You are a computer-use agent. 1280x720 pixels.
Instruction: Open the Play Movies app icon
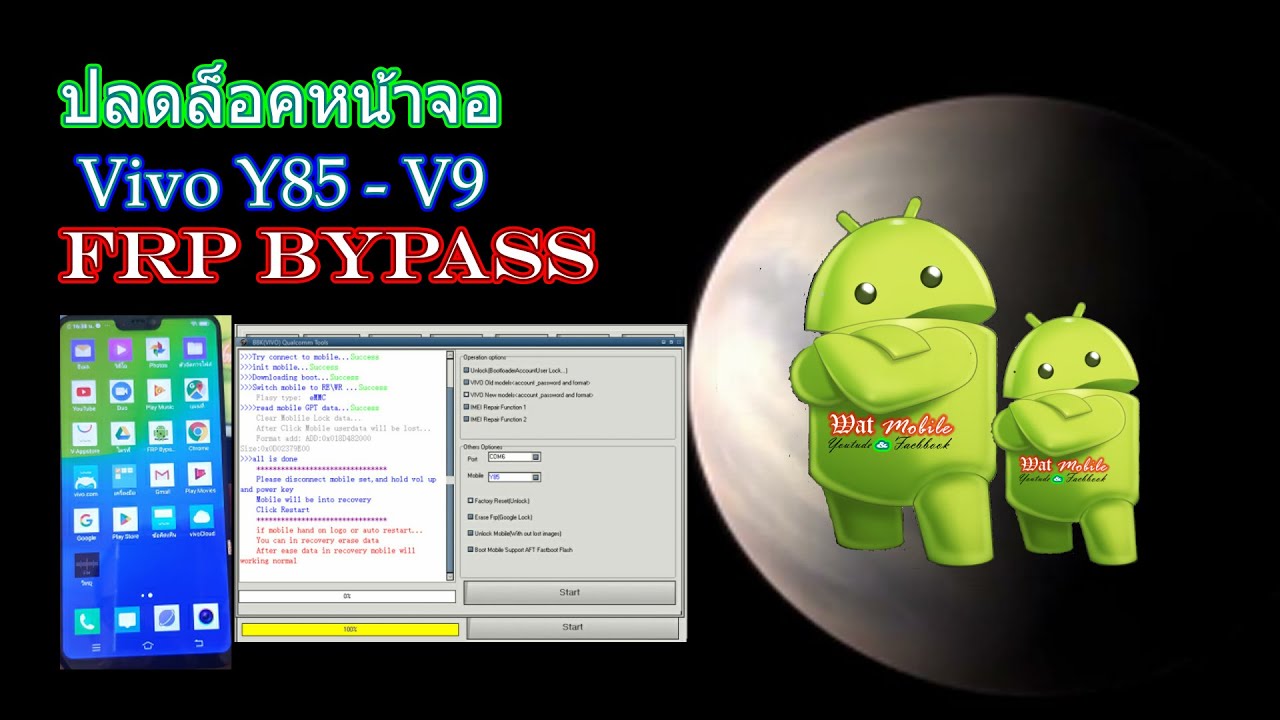[x=200, y=475]
